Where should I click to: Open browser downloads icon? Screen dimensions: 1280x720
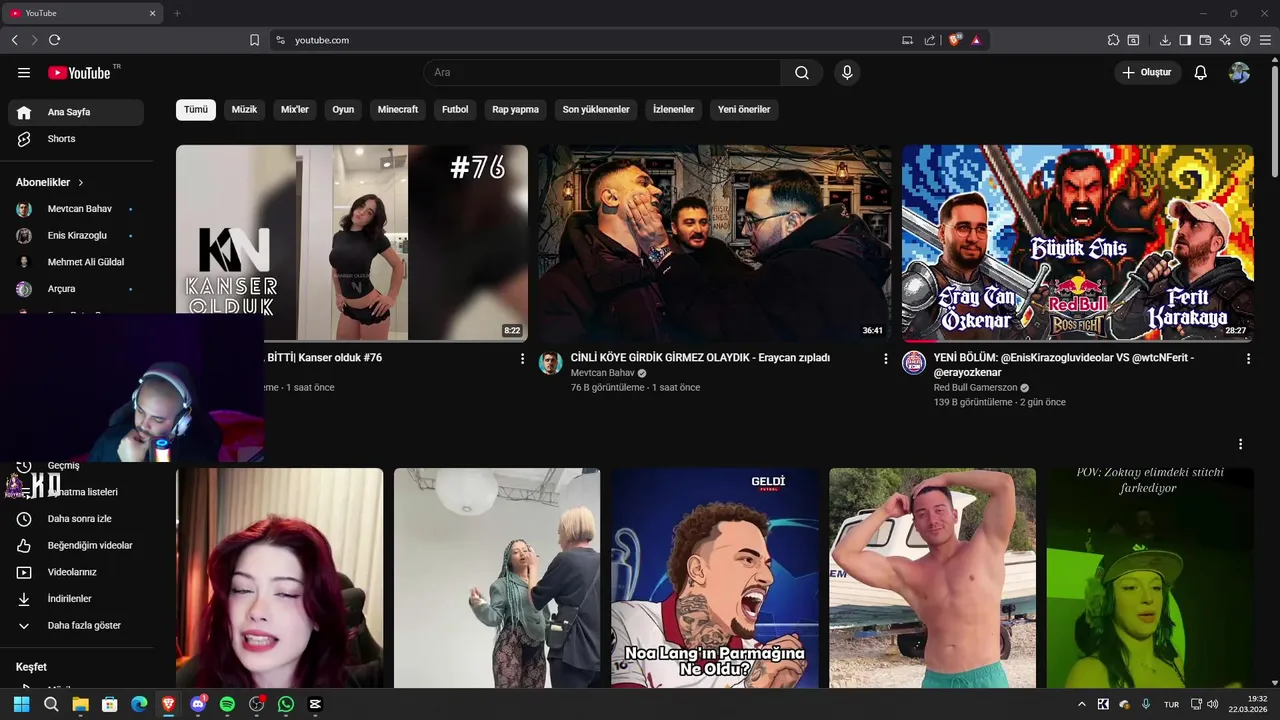1165,40
